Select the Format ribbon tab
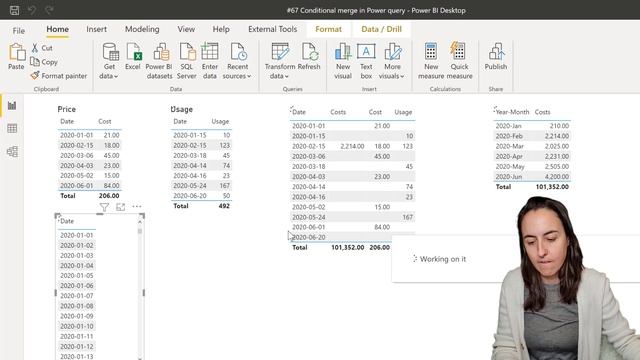This screenshot has height=360, width=640. pyautogui.click(x=328, y=29)
